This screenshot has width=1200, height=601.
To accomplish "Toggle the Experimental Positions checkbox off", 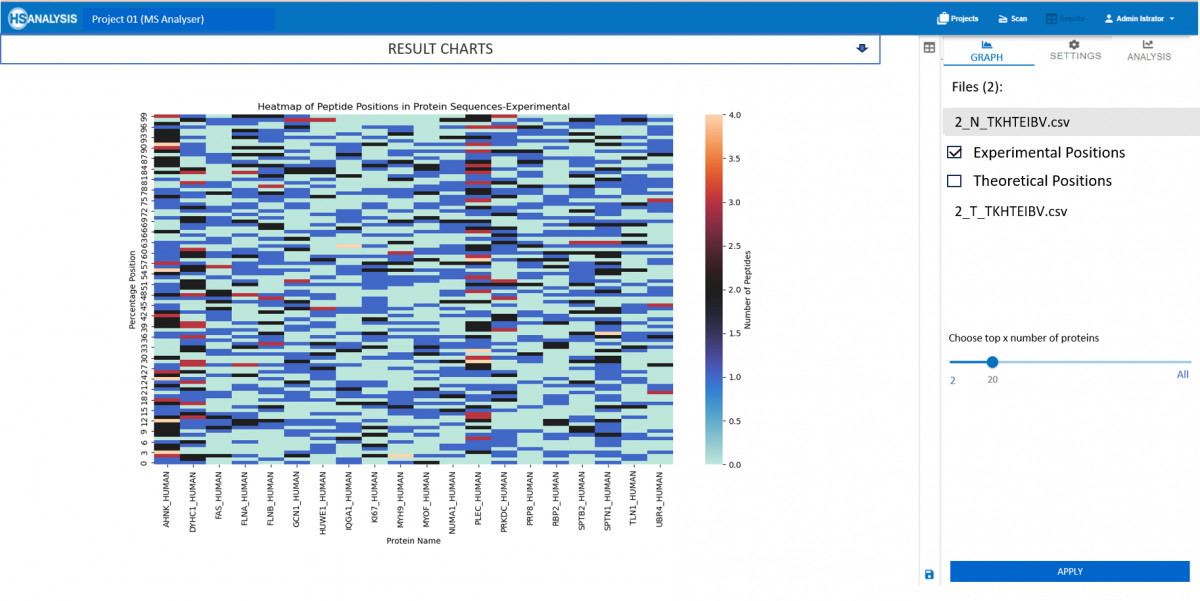I will coord(954,152).
